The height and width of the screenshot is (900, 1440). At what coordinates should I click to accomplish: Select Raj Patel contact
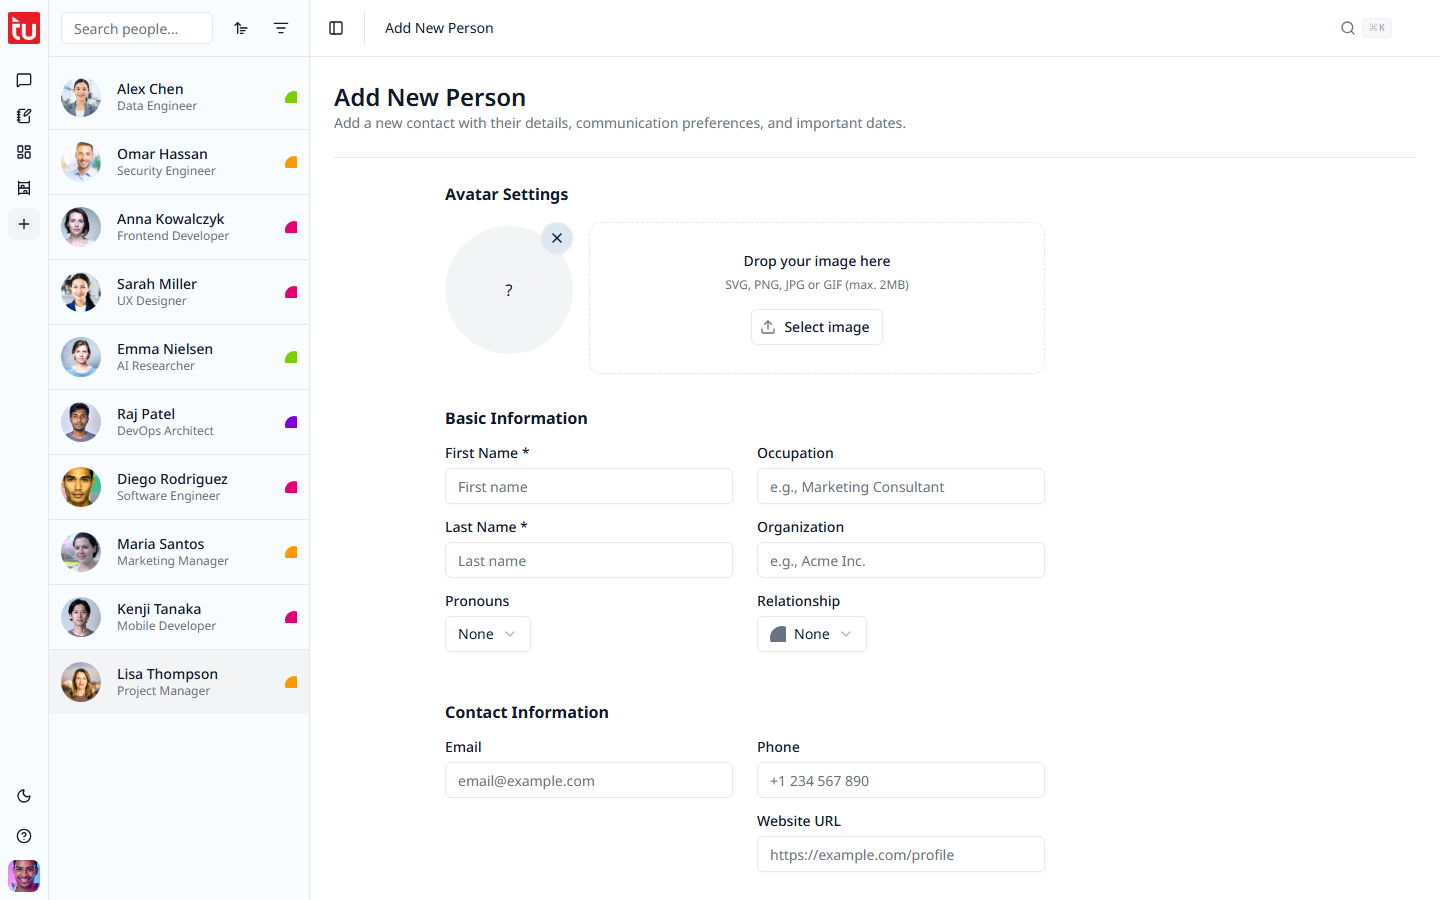point(179,422)
